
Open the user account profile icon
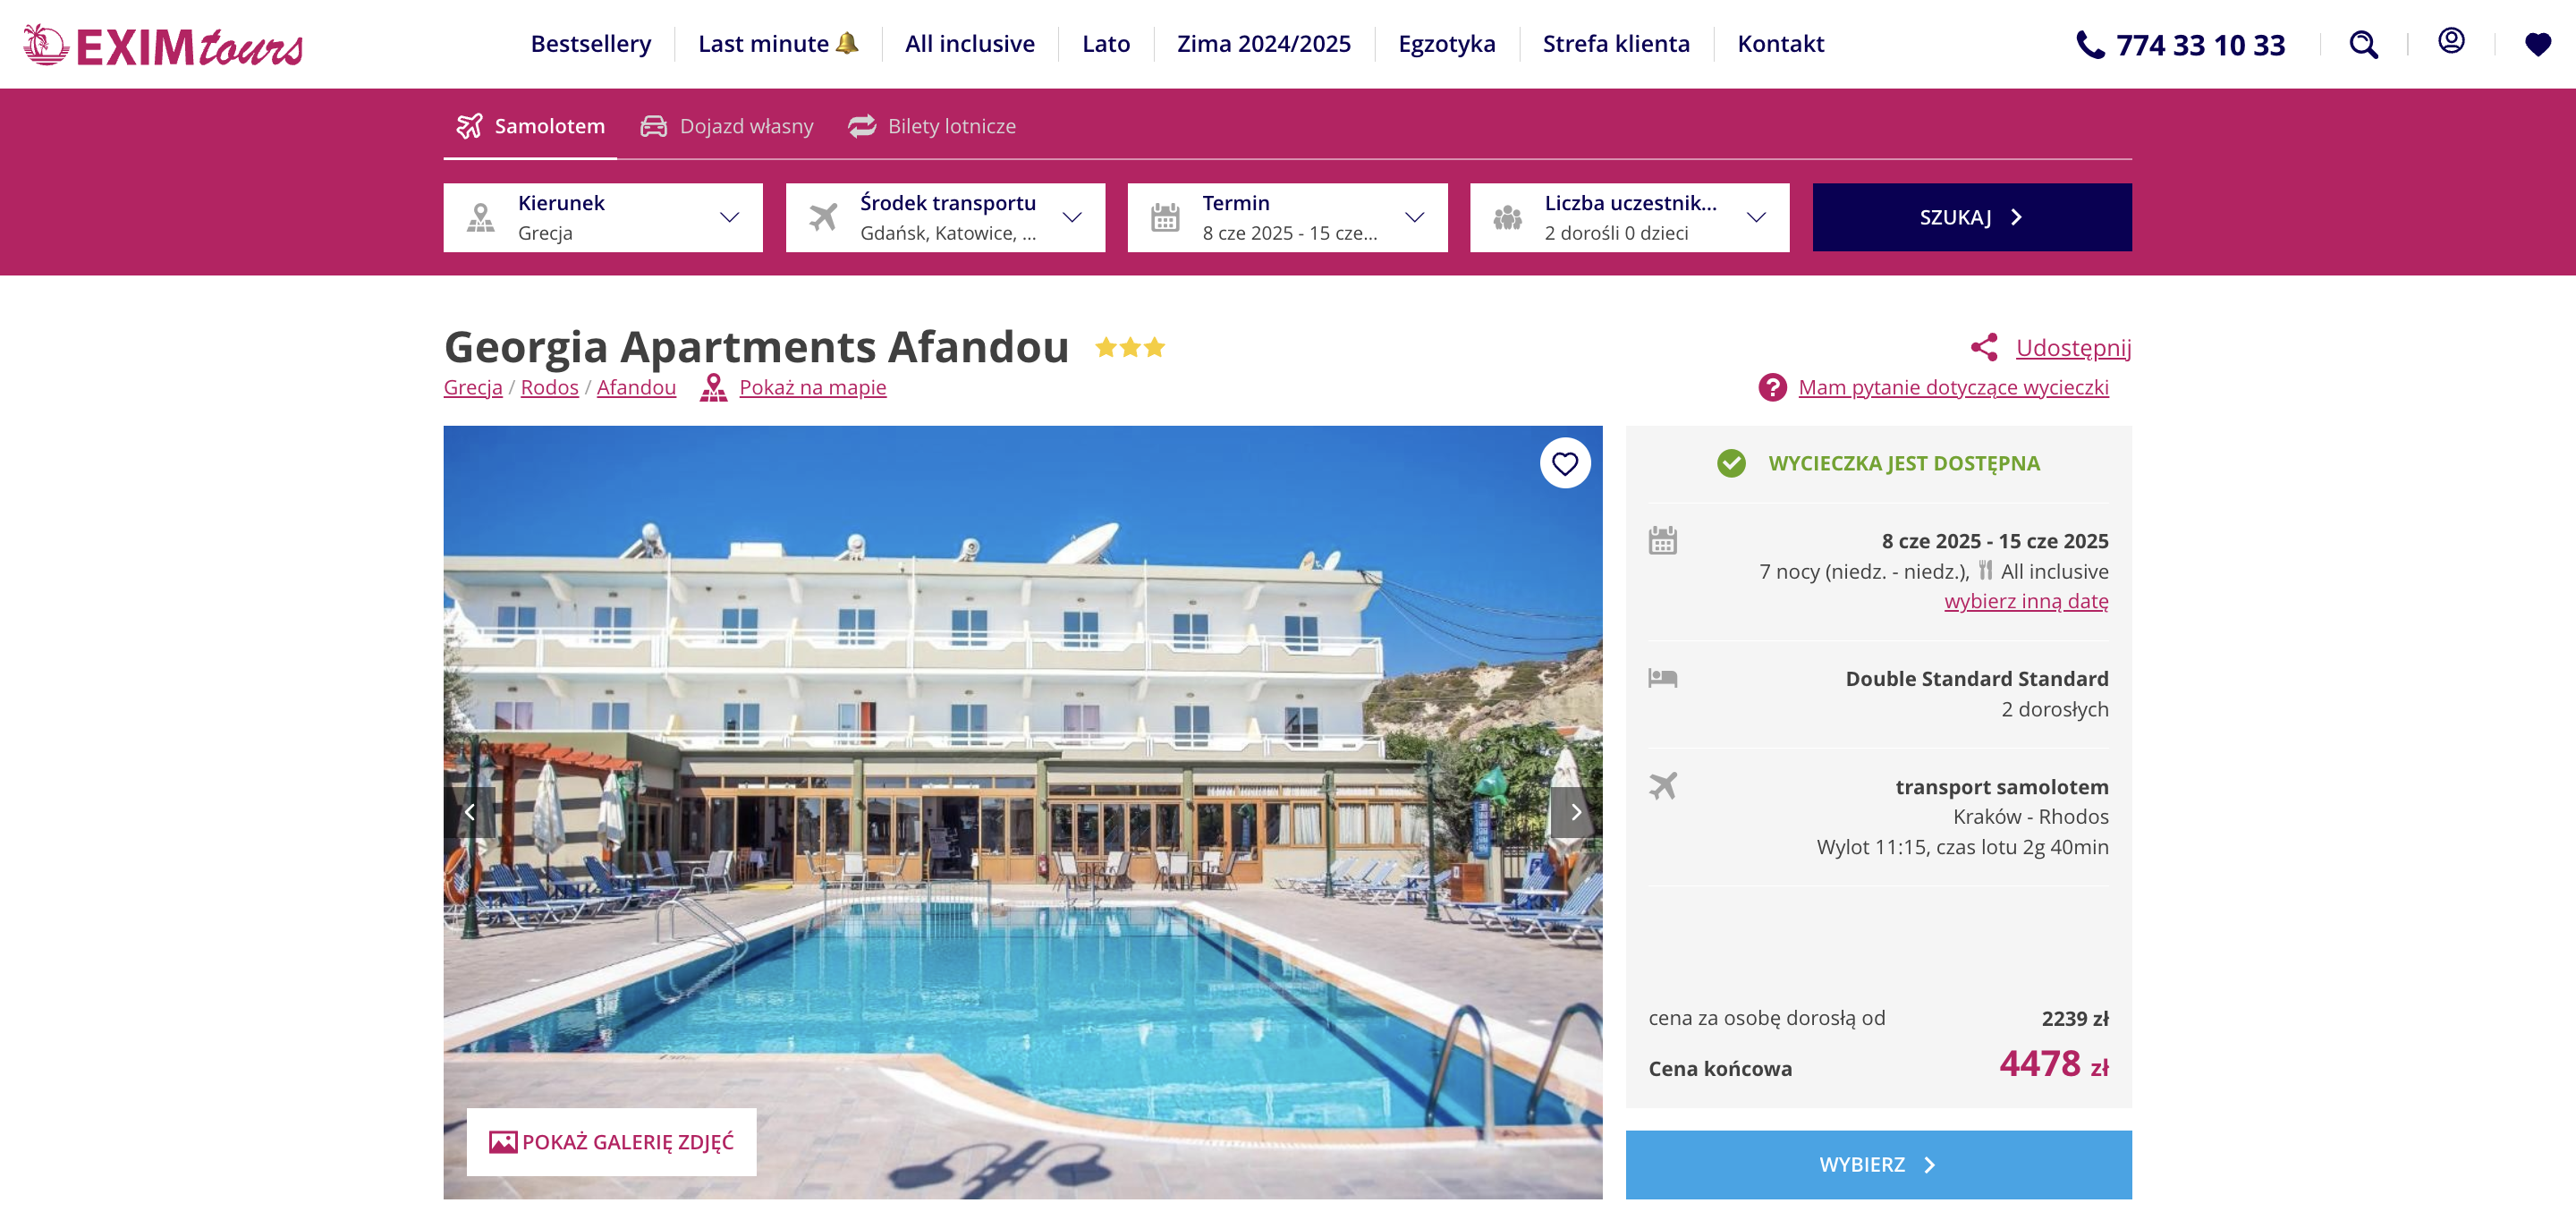point(2451,41)
